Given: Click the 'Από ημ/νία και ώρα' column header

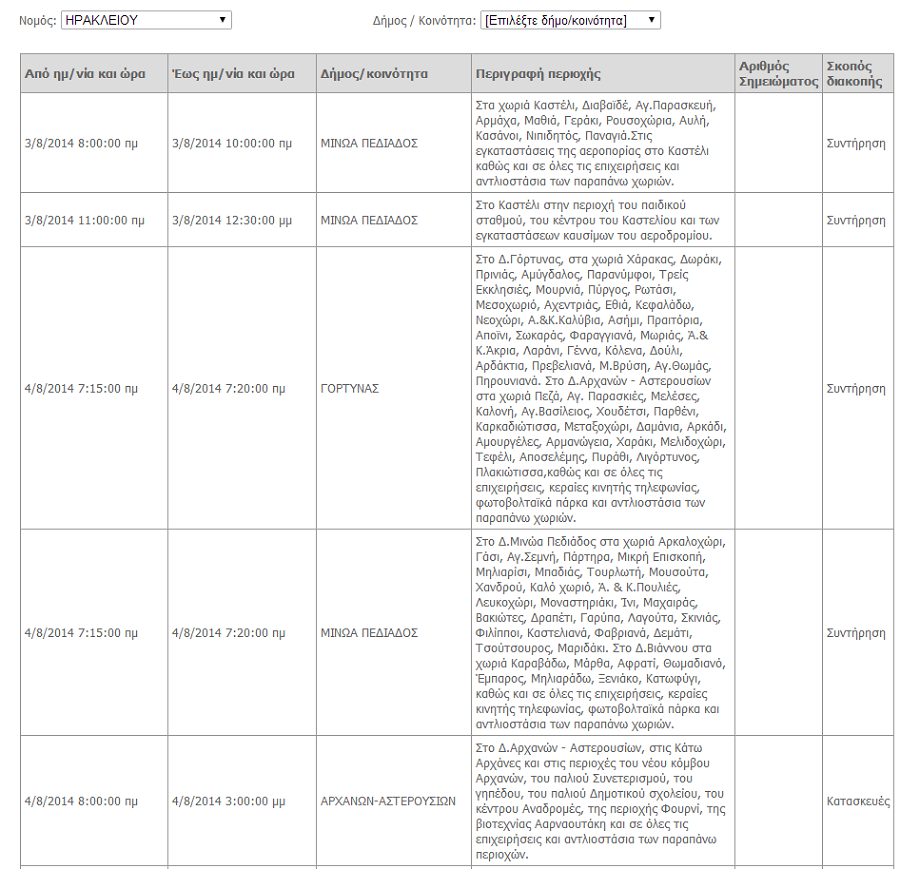Looking at the screenshot, I should (x=85, y=74).
